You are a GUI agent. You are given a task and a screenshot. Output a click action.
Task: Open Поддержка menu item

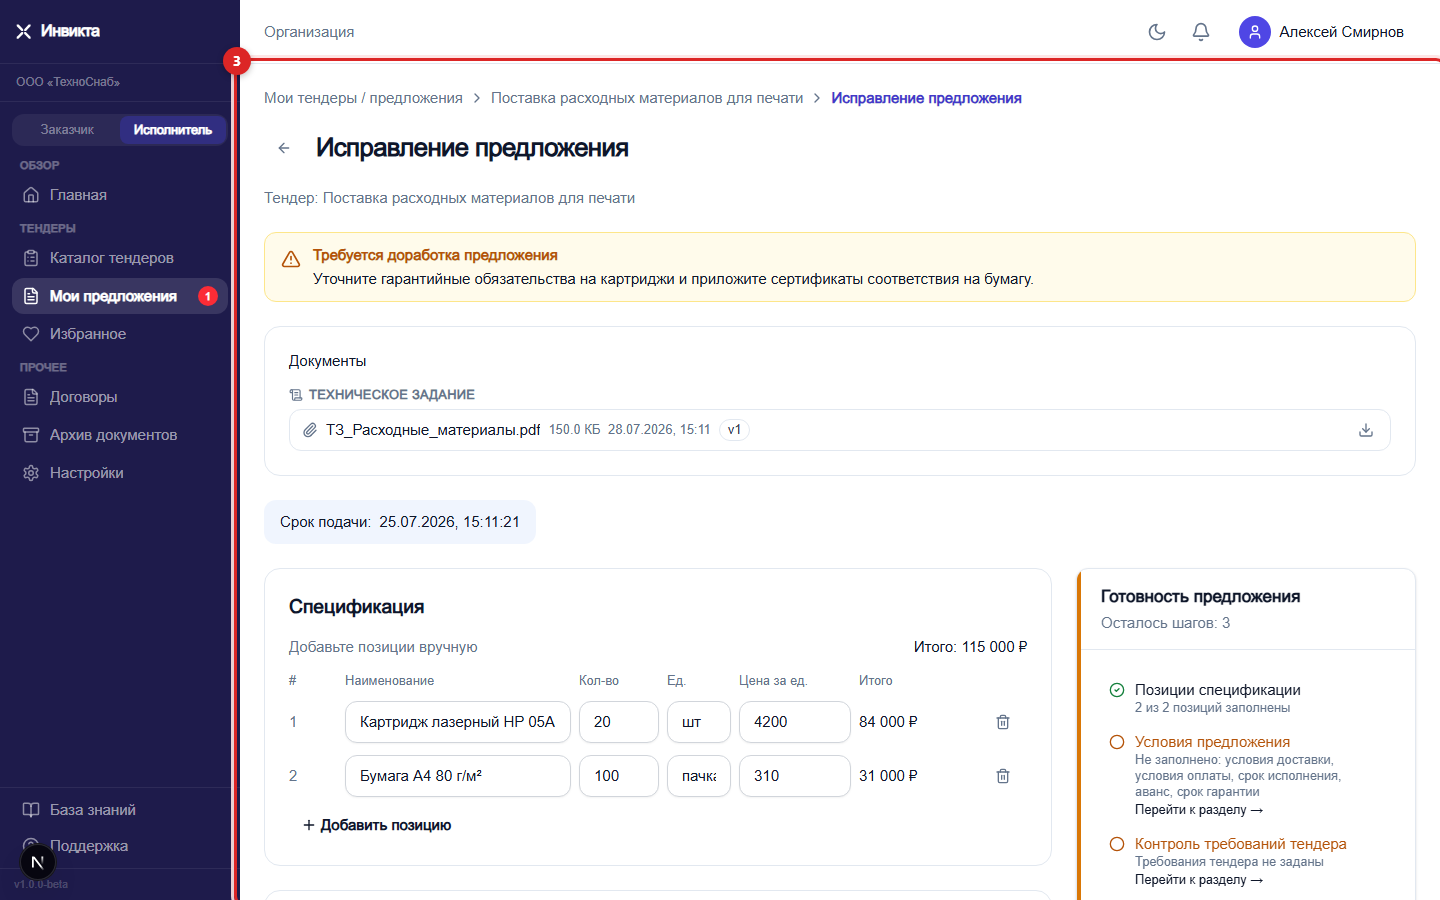pos(120,846)
